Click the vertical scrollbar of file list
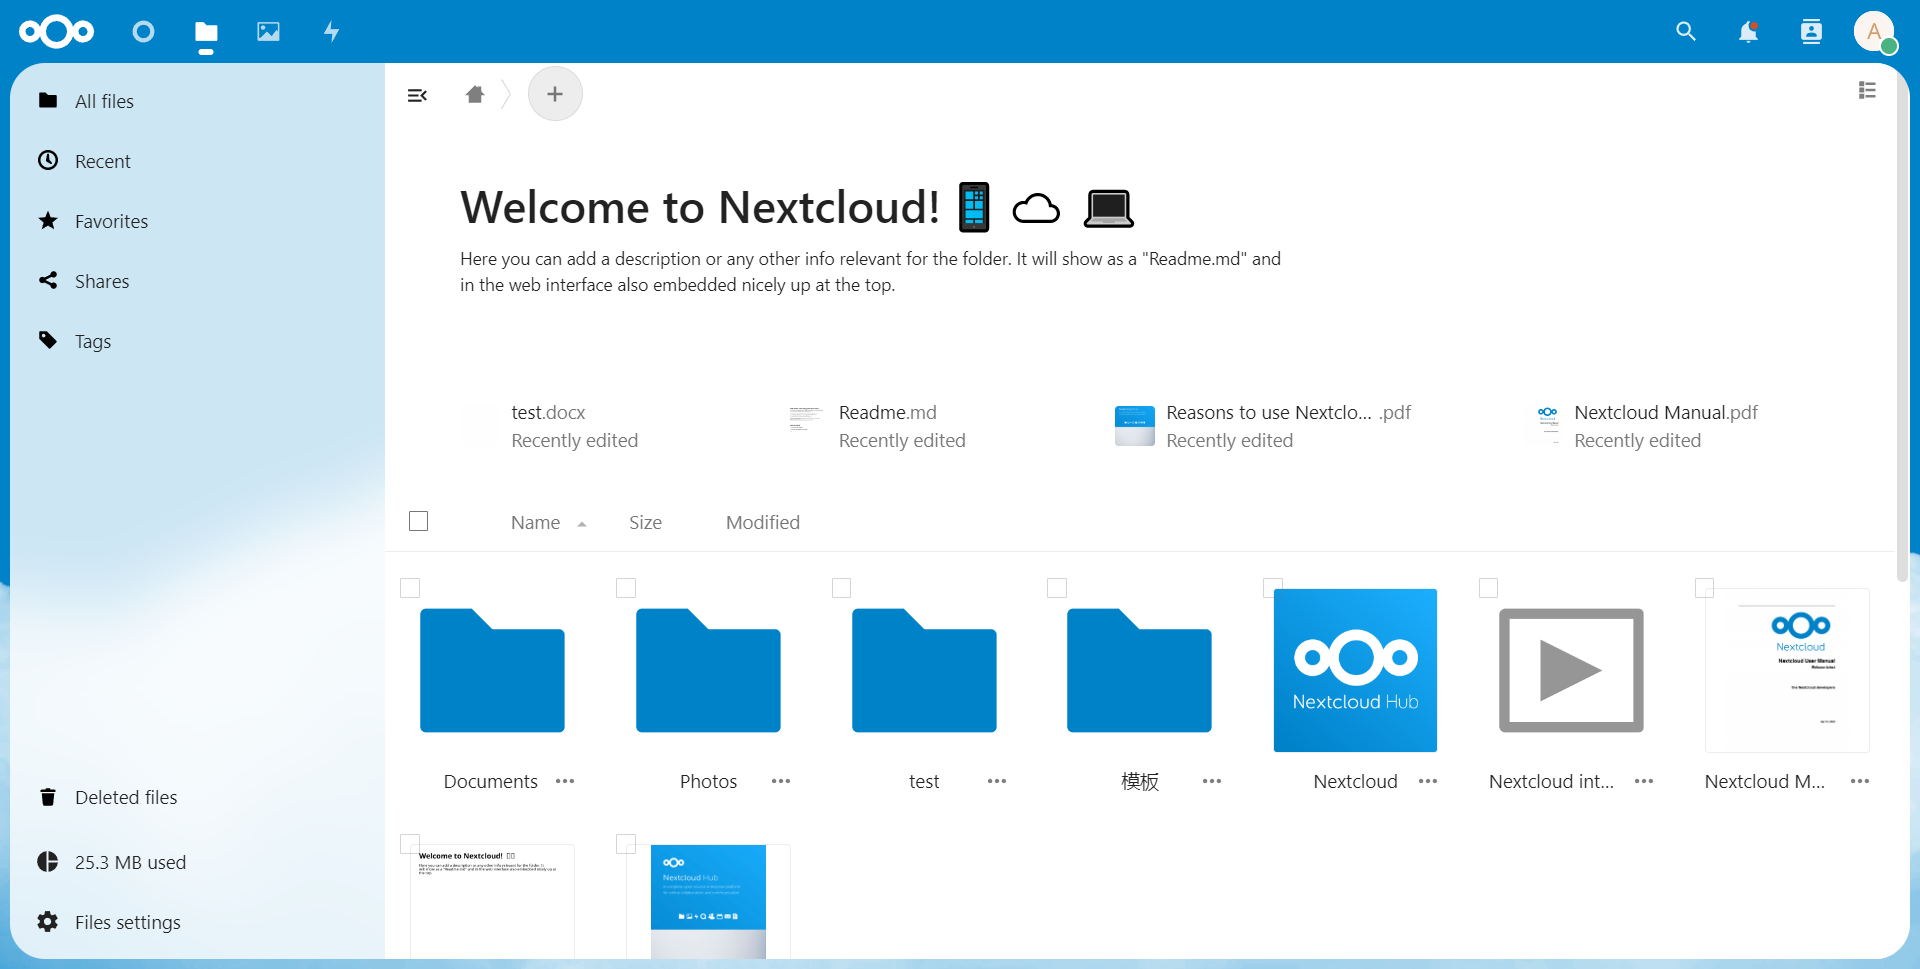 (1902, 325)
